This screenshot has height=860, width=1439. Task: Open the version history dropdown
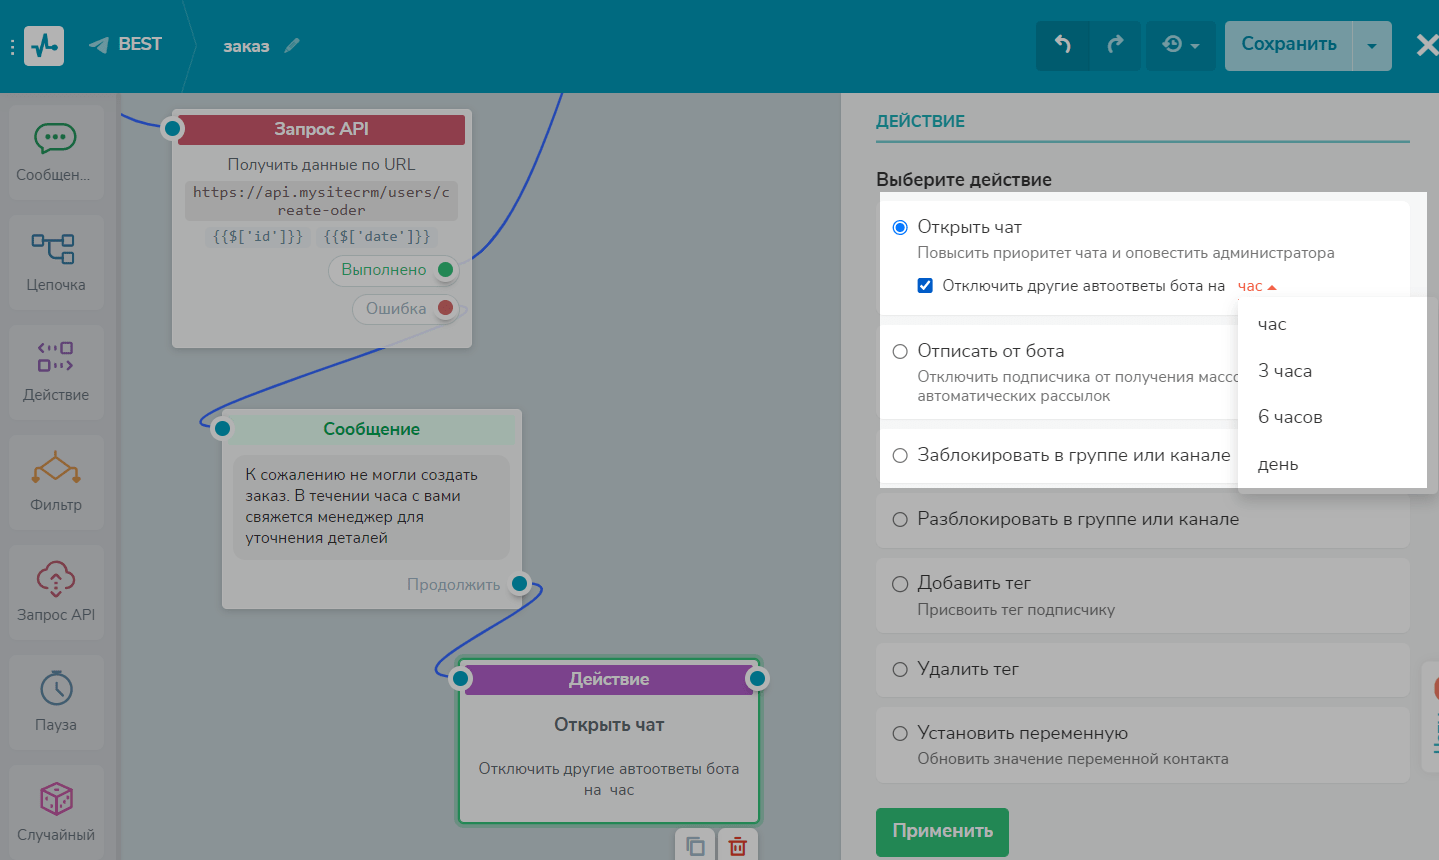point(1181,45)
